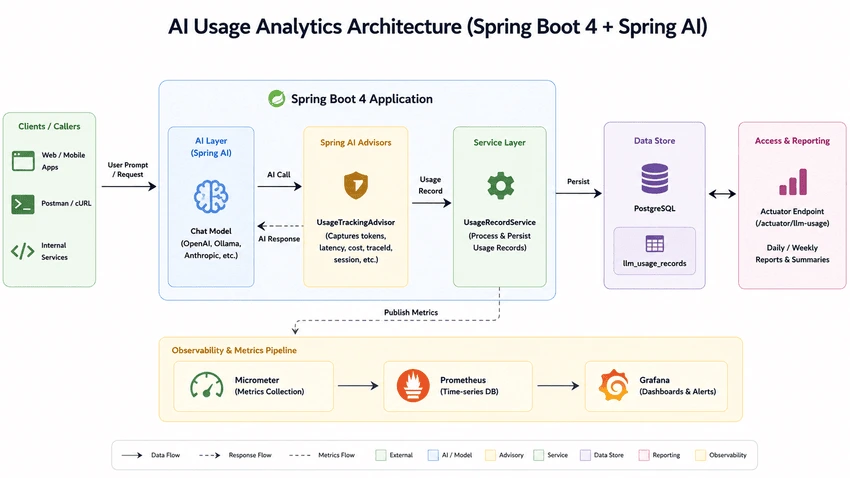Click the 'Usage Record' arrow label
850x478 pixels.
pyautogui.click(x=430, y=185)
